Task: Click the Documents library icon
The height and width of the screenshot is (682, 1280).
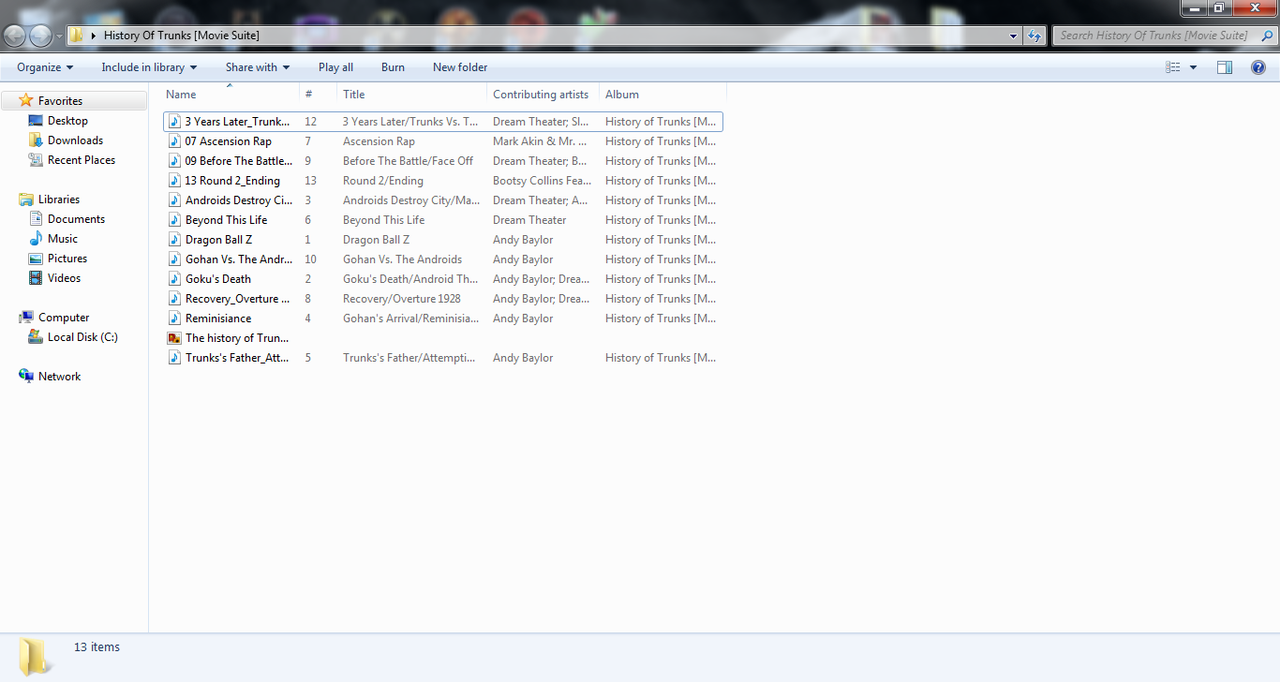Action: 36,219
